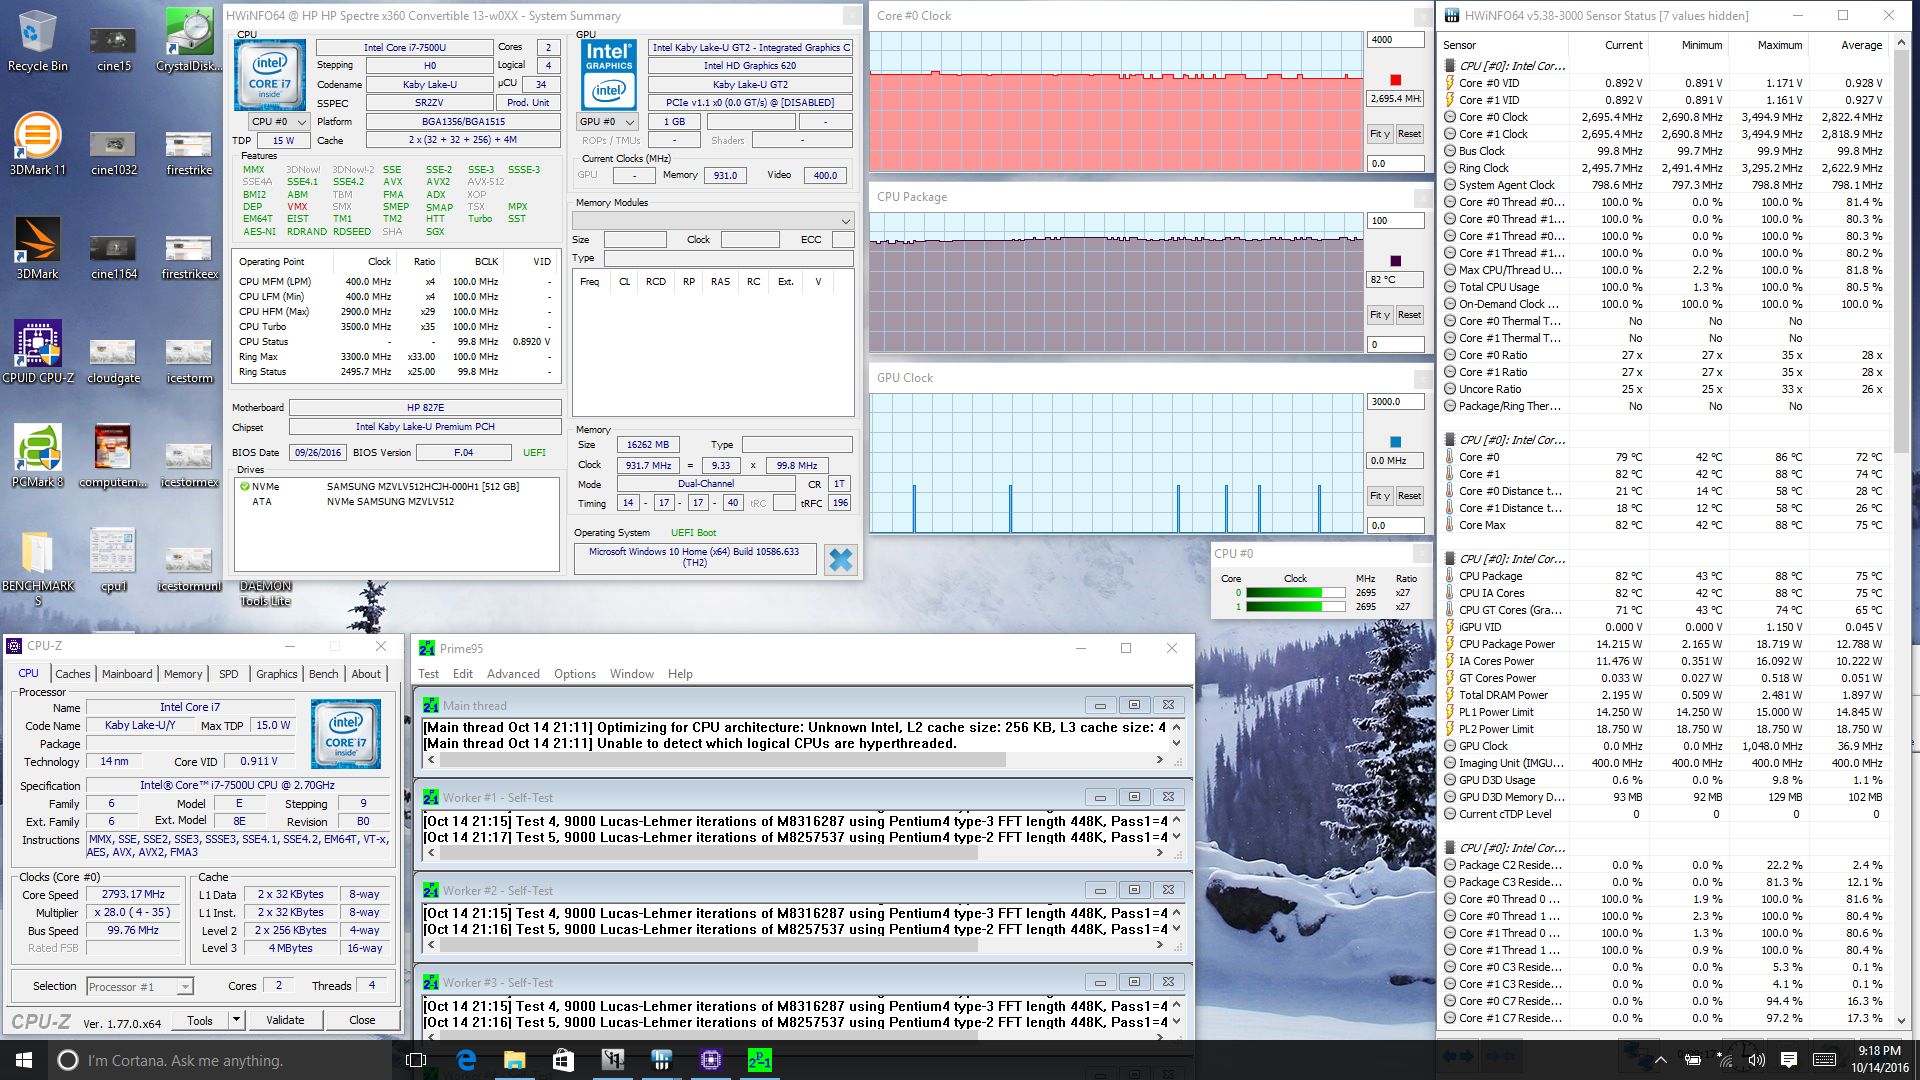Select the 3DMark 11 desktop icon
1920x1080 pixels.
coord(37,144)
